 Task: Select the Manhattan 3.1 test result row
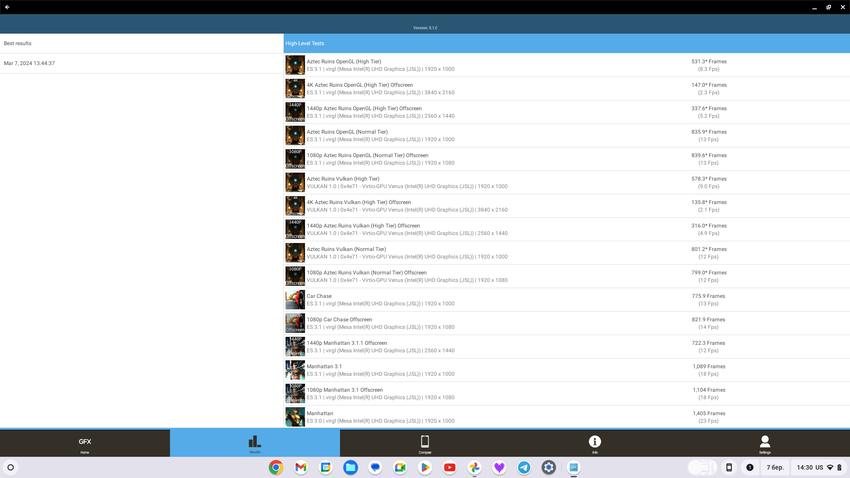[x=500, y=370]
